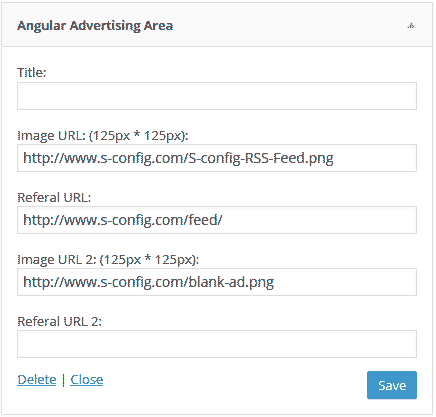Save the widget settings
This screenshot has width=436, height=417.
pos(392,385)
